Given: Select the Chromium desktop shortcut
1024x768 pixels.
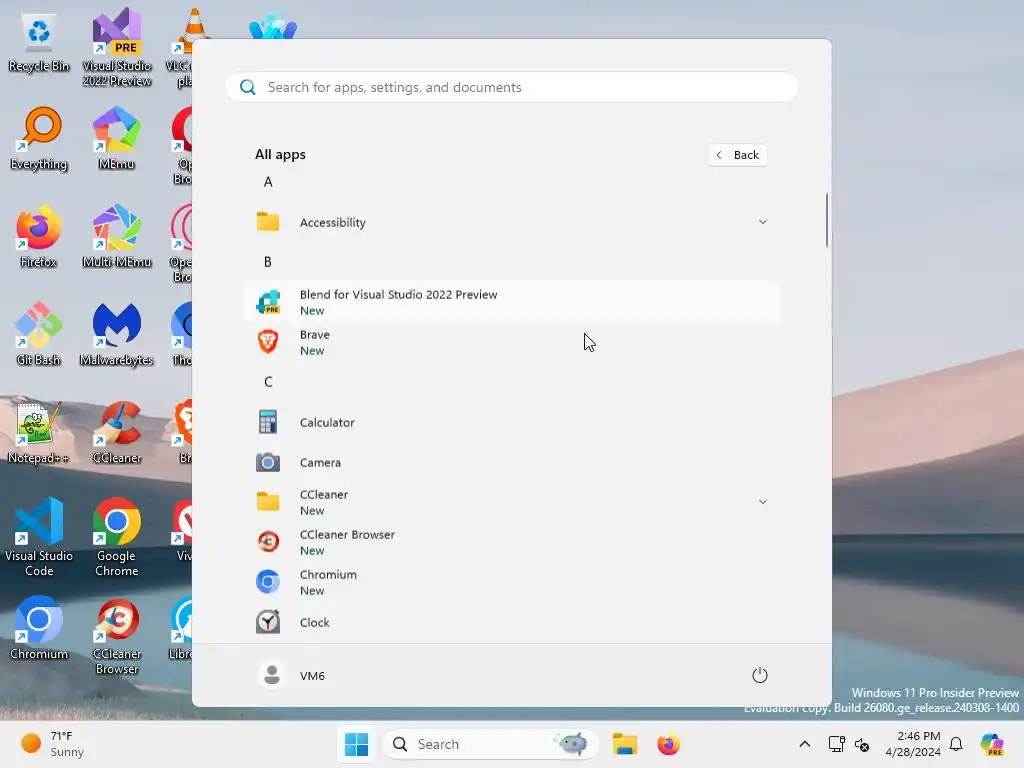Looking at the screenshot, I should 39,629.
